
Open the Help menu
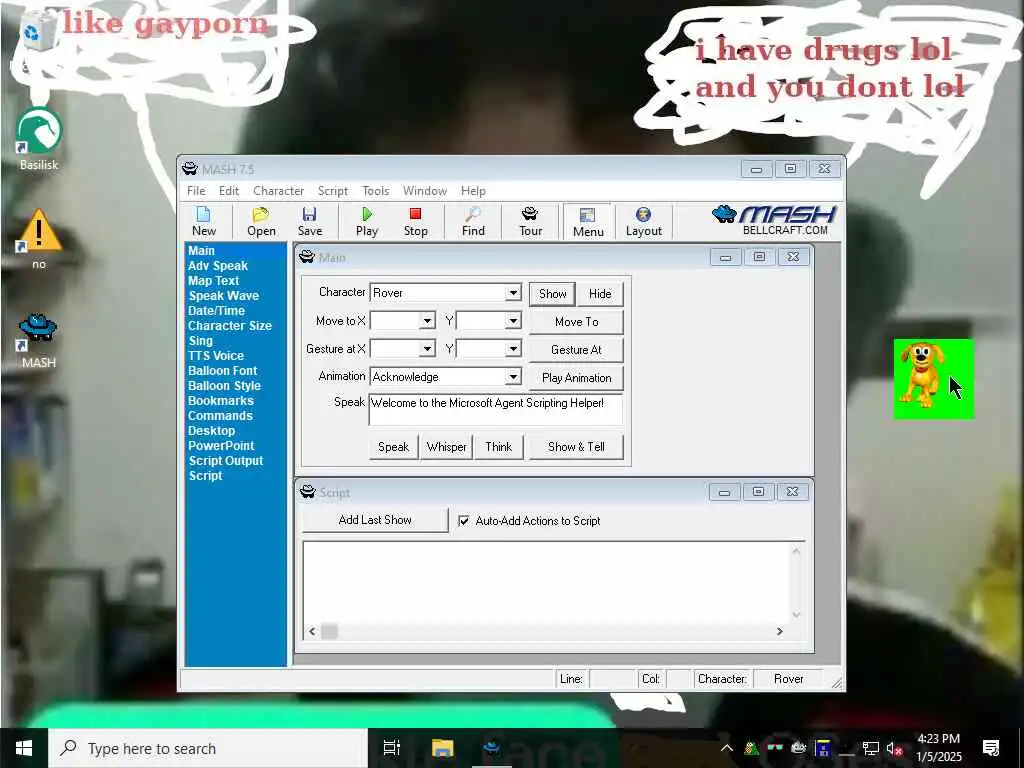[473, 191]
